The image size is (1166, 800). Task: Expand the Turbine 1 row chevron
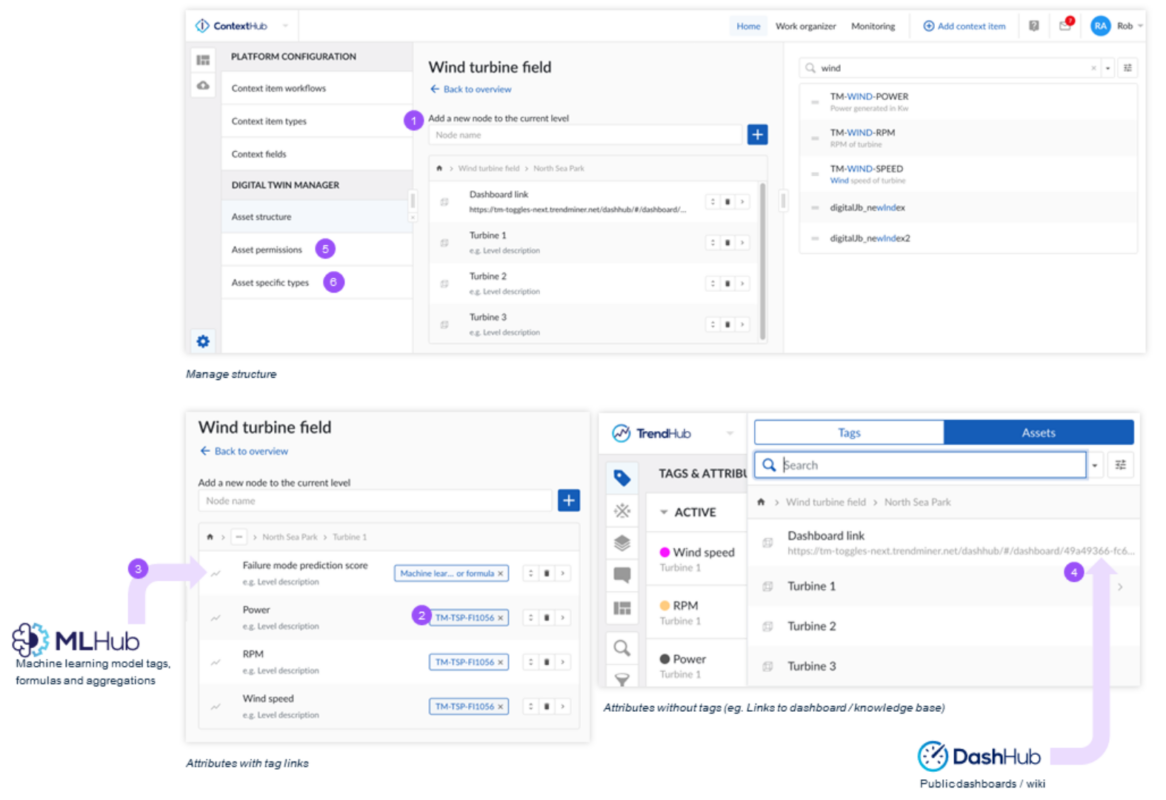coord(1120,586)
